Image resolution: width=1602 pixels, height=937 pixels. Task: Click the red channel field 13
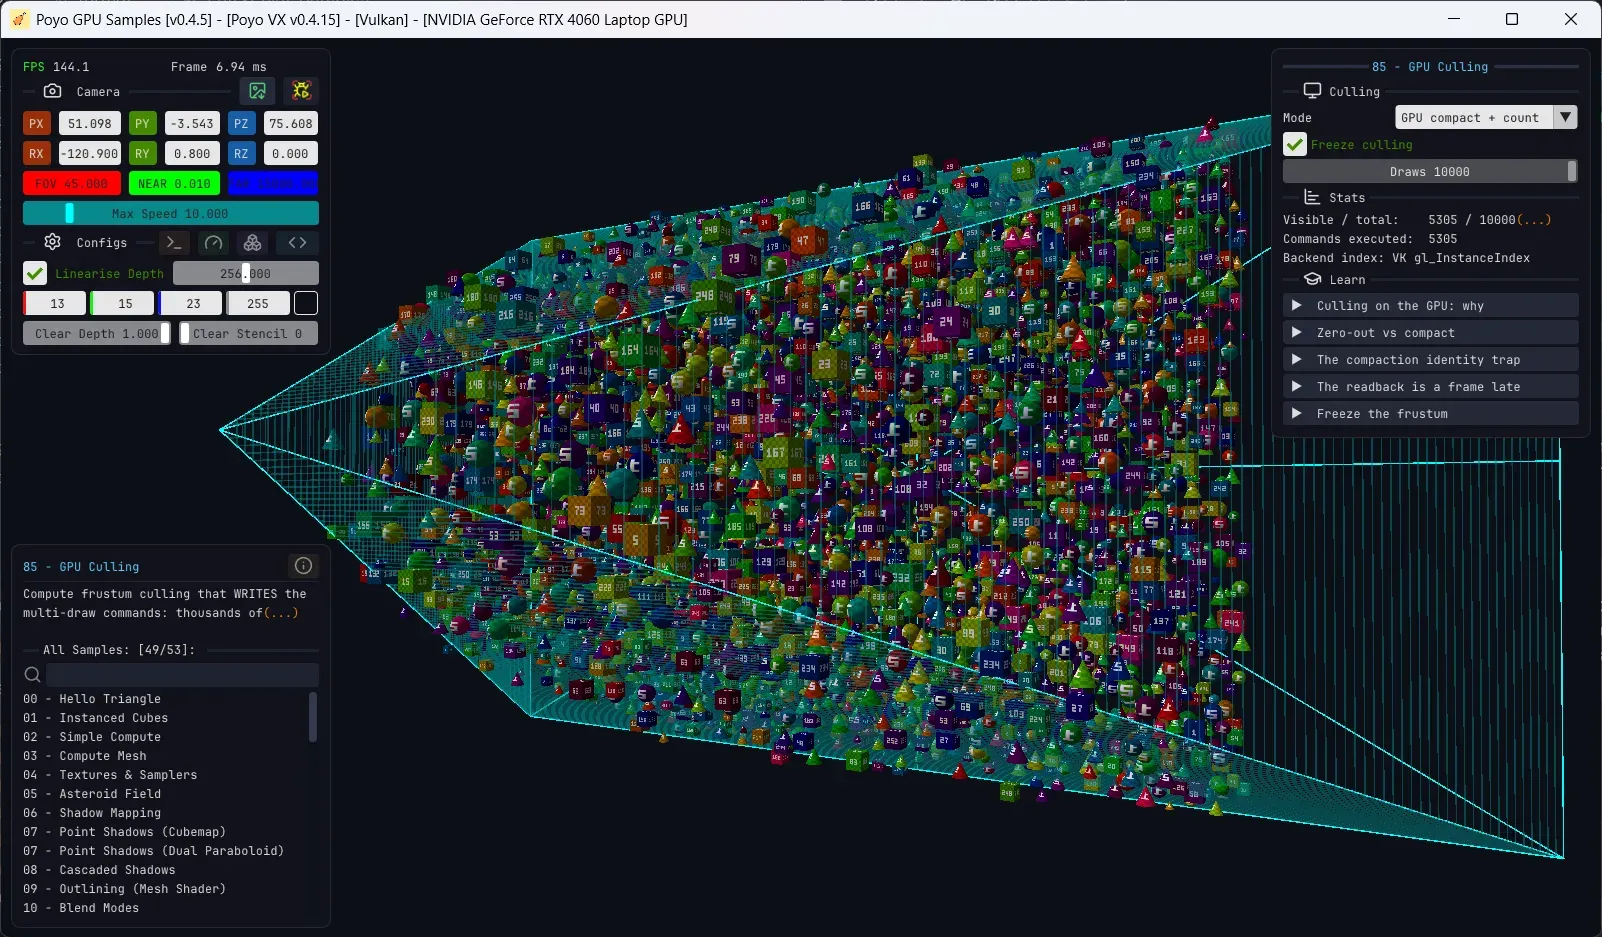coord(55,303)
